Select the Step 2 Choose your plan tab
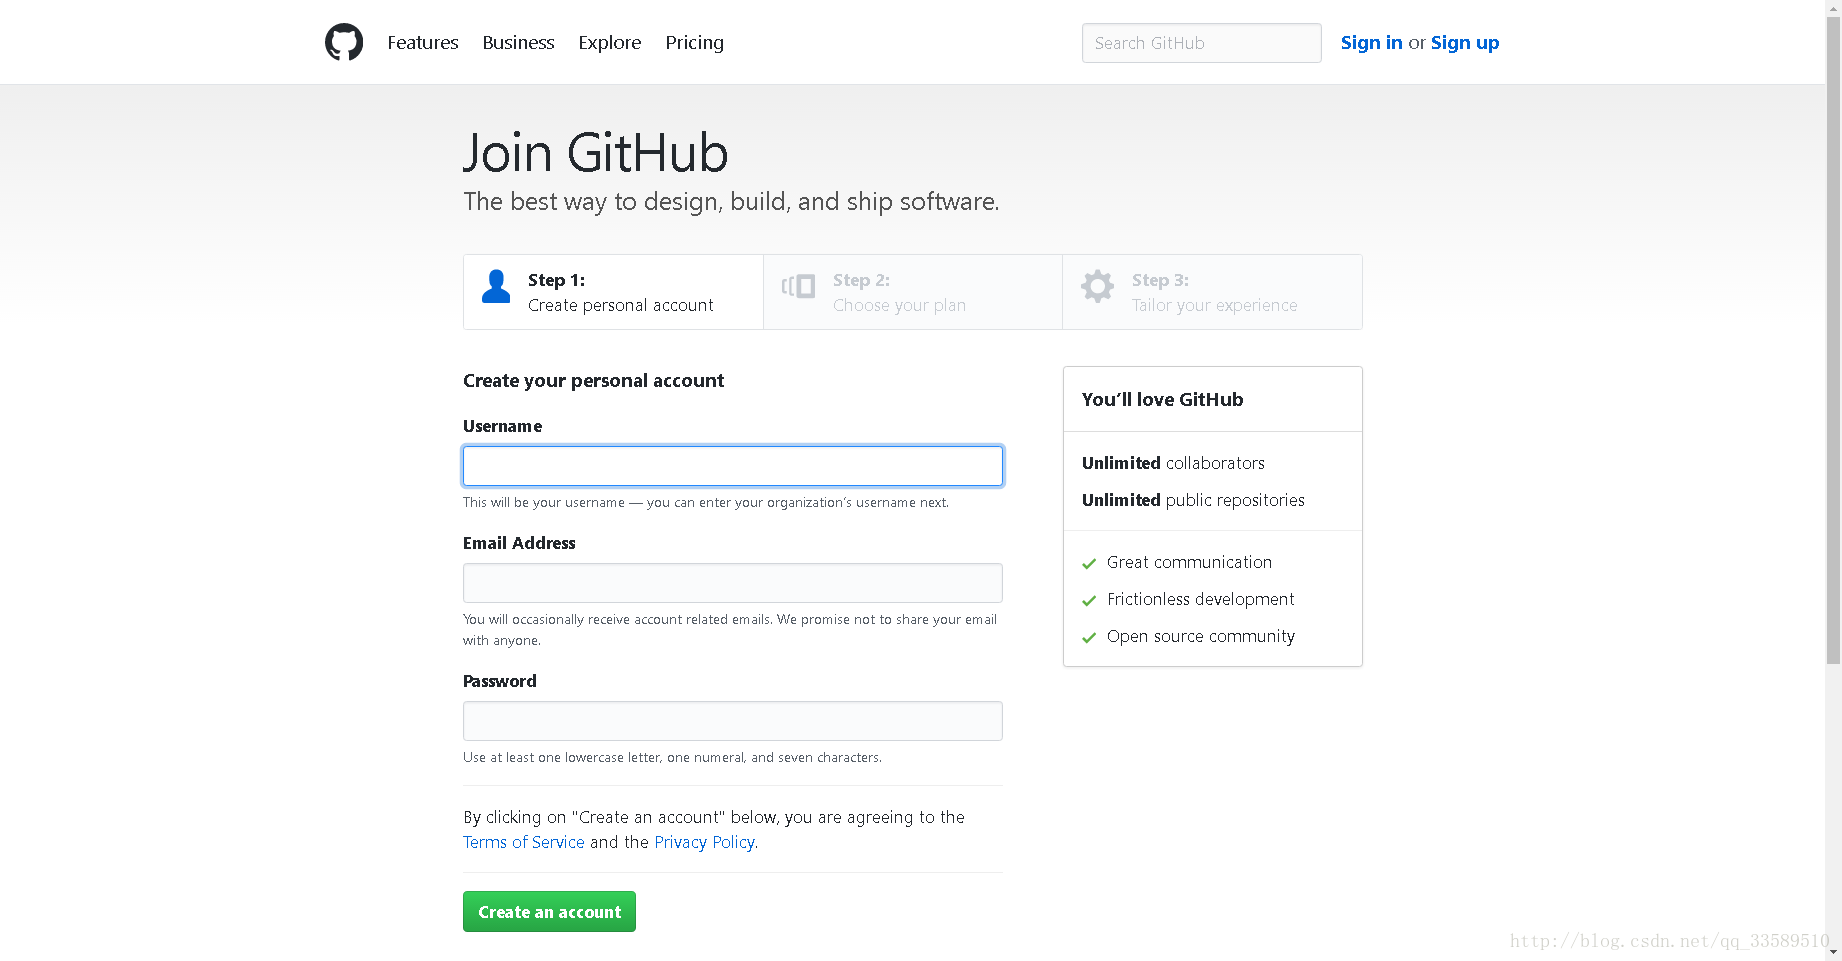Viewport: 1842px width, 961px height. (x=913, y=292)
